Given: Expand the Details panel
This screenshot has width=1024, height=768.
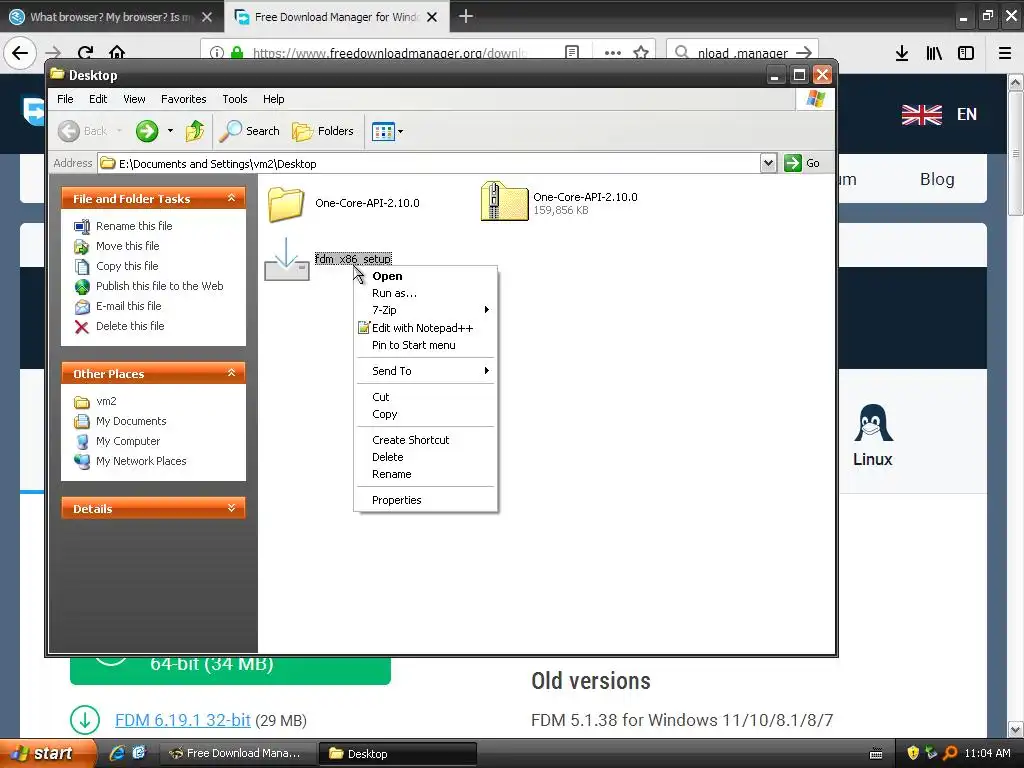Looking at the screenshot, I should pyautogui.click(x=231, y=508).
